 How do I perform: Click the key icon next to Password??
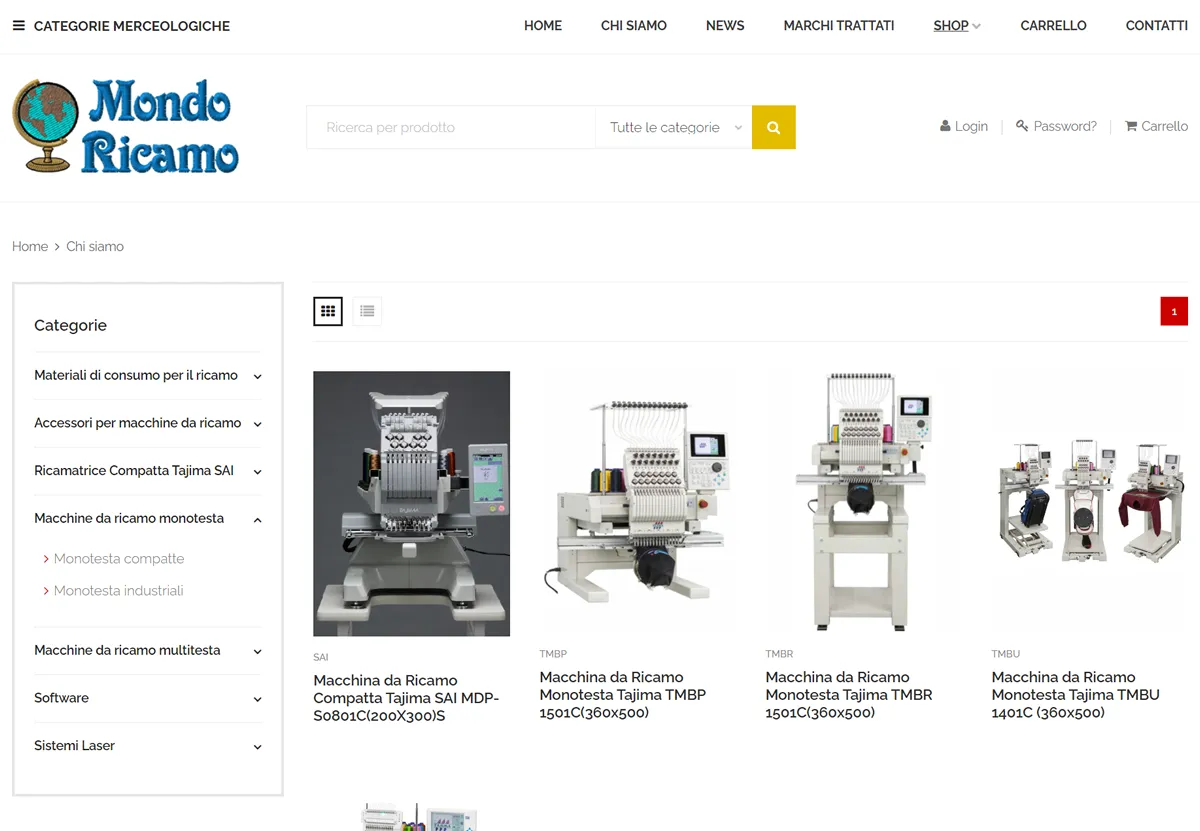pyautogui.click(x=1022, y=126)
